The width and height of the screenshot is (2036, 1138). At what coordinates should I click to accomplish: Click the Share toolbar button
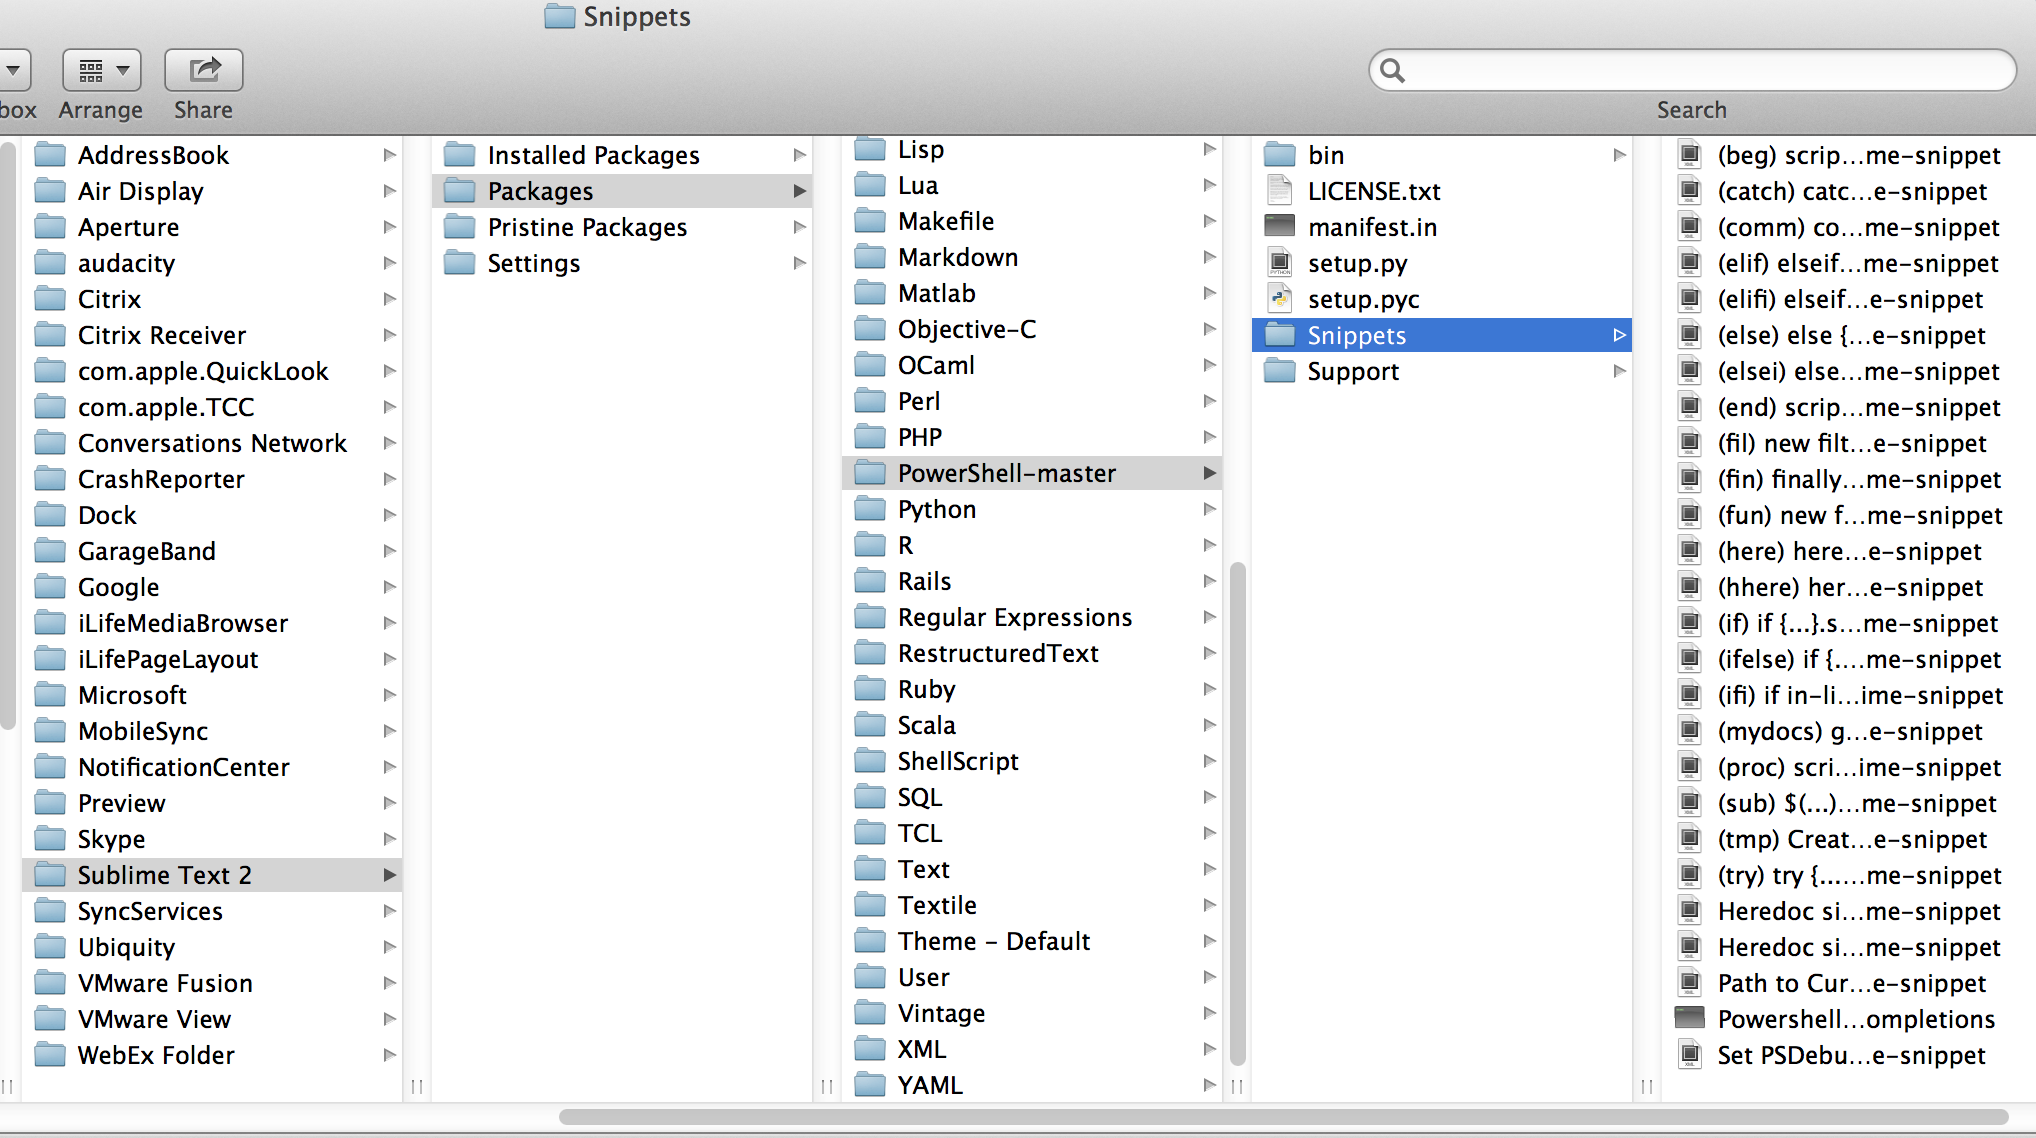[204, 70]
